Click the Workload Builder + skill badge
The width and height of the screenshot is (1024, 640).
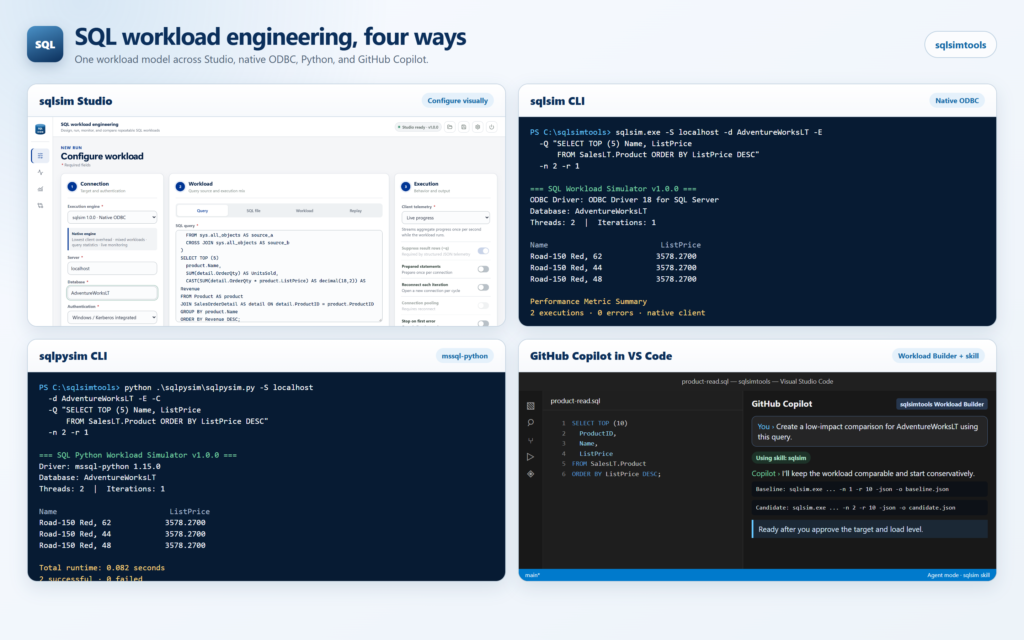[938, 356]
